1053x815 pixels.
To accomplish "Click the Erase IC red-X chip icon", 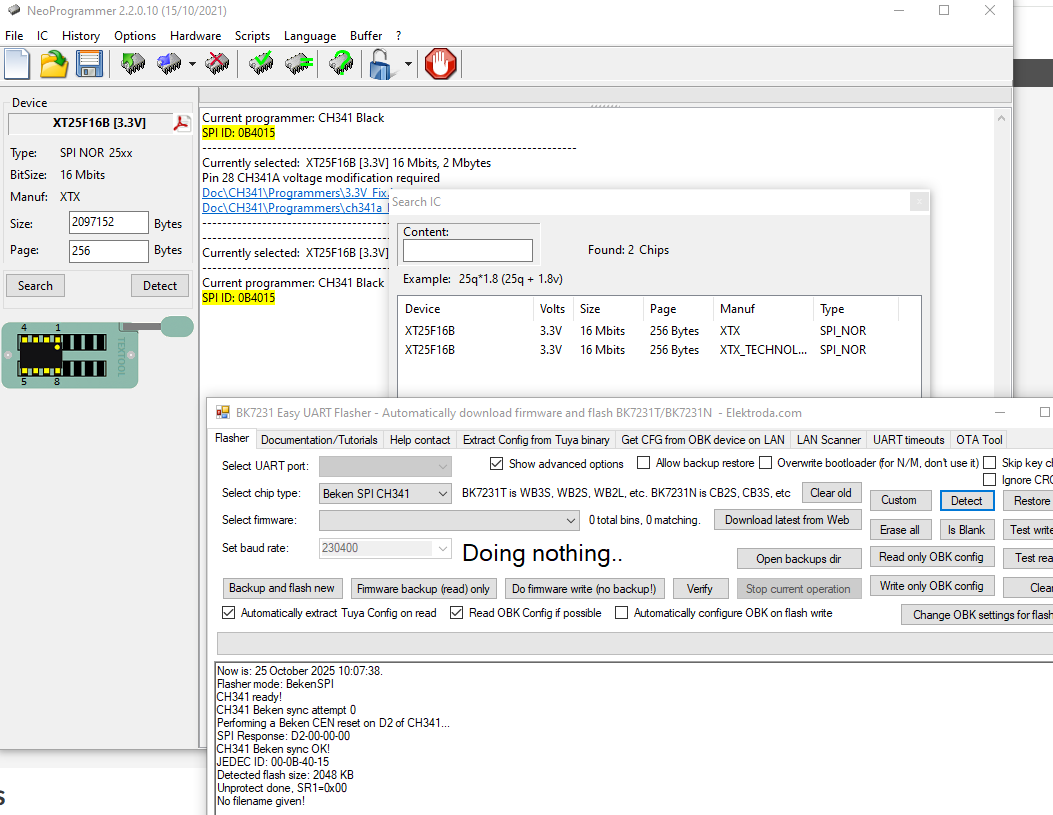I will (x=216, y=65).
